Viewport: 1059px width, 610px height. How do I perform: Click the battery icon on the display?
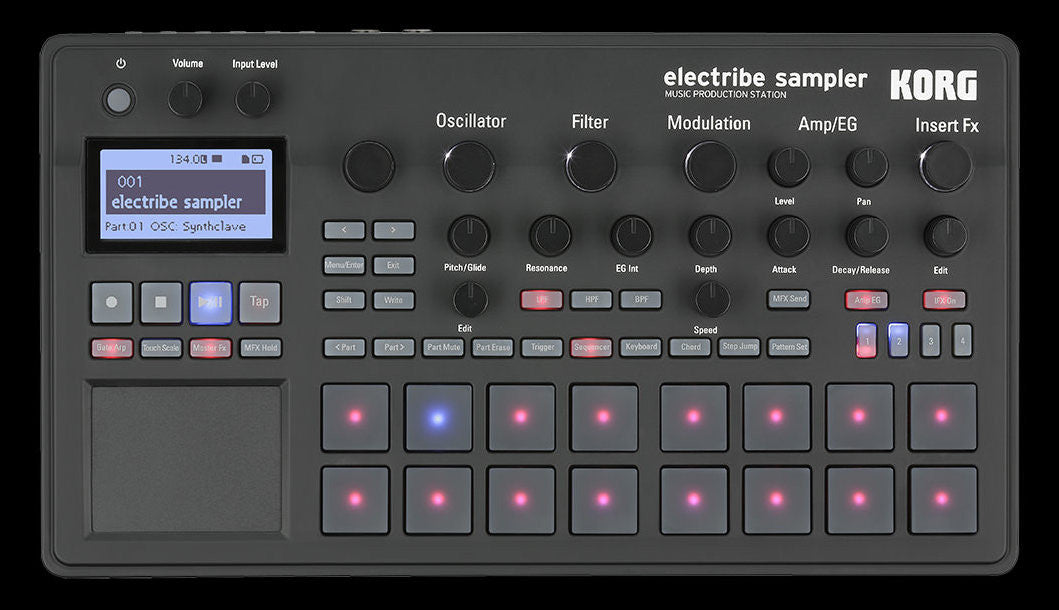point(258,159)
